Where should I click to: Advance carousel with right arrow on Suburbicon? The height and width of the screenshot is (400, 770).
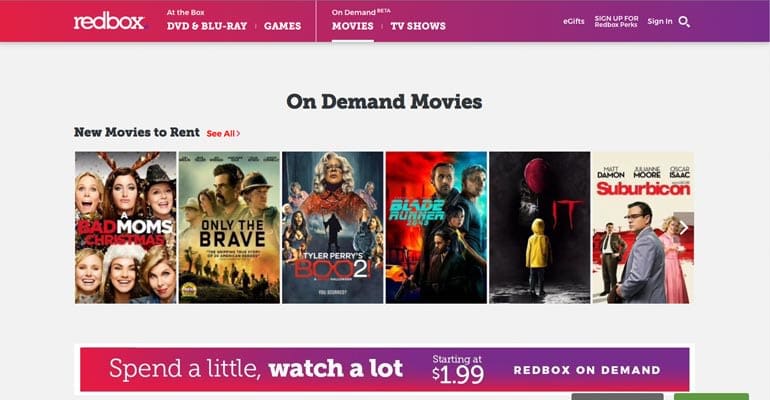(683, 227)
